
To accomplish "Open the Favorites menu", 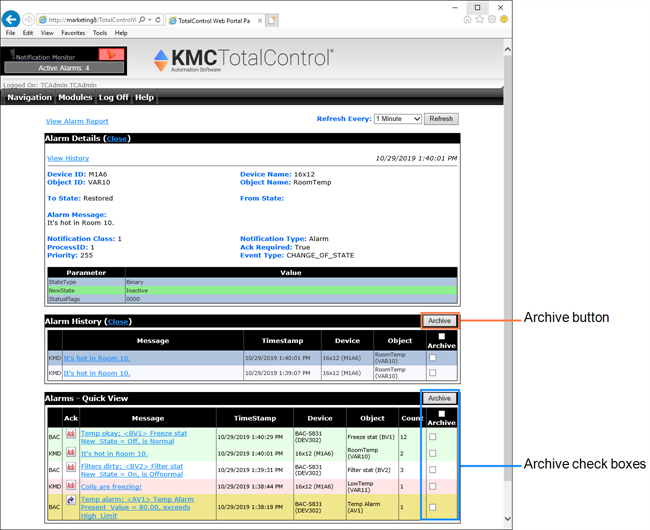I will pyautogui.click(x=73, y=33).
